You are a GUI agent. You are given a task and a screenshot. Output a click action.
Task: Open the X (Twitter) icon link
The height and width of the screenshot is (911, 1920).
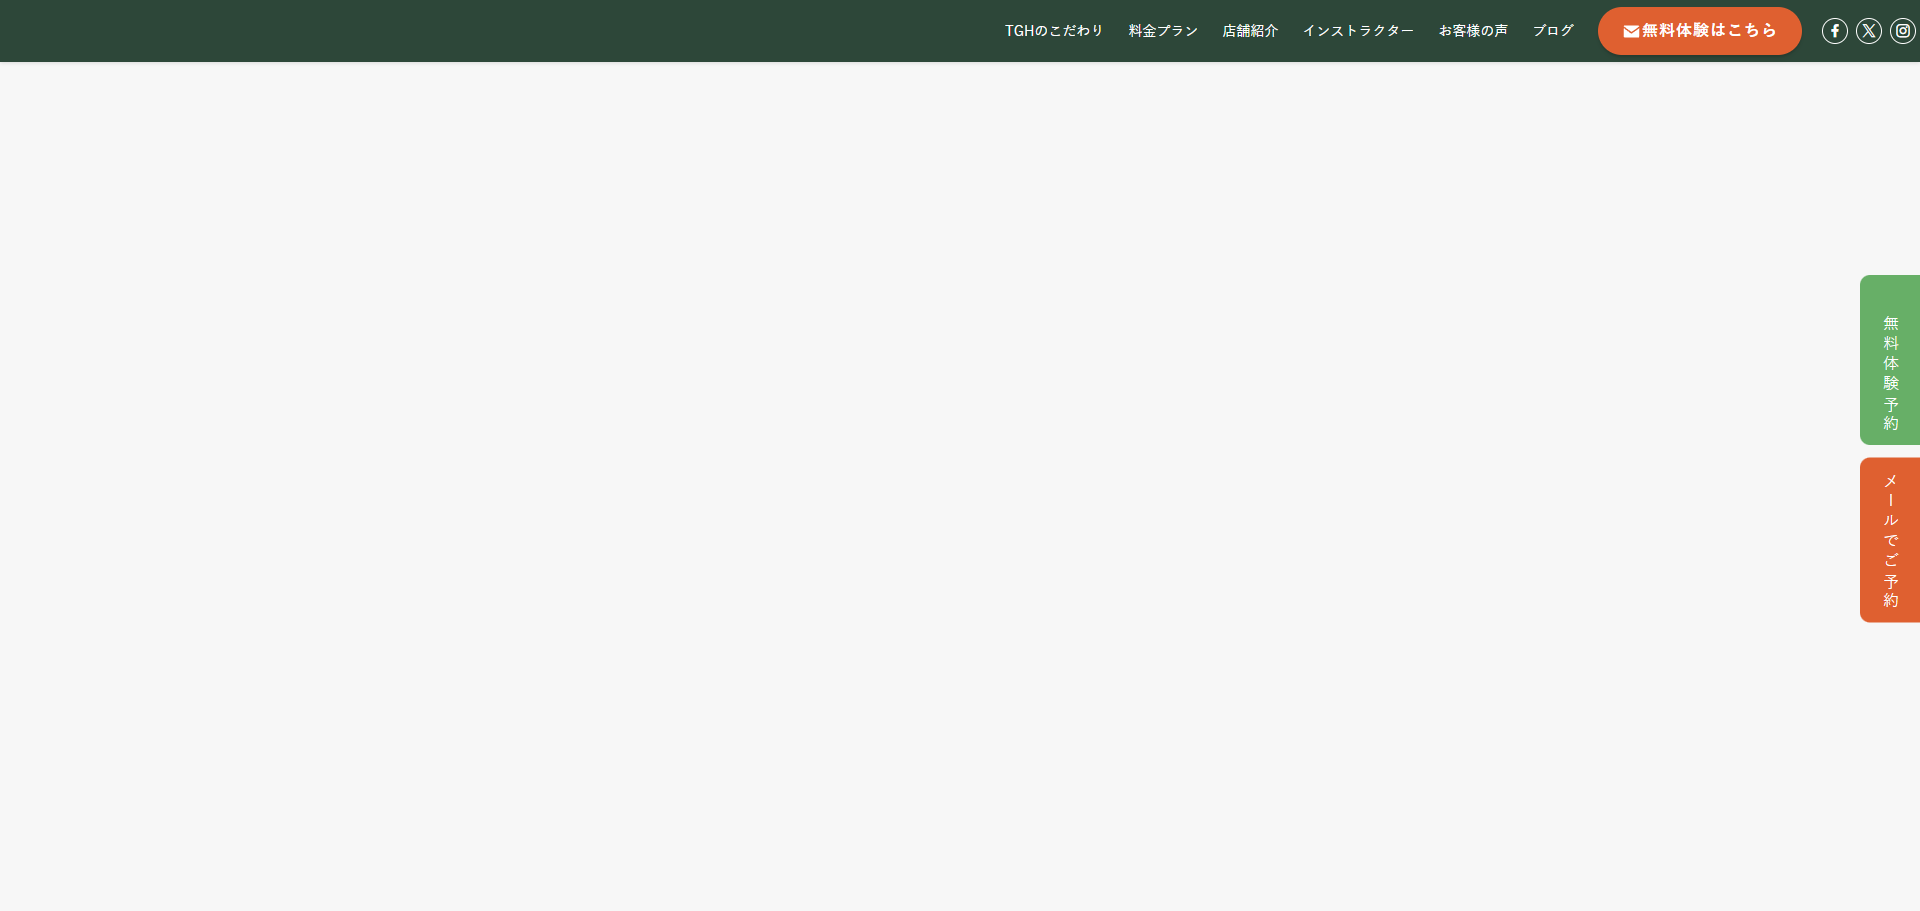click(x=1868, y=31)
